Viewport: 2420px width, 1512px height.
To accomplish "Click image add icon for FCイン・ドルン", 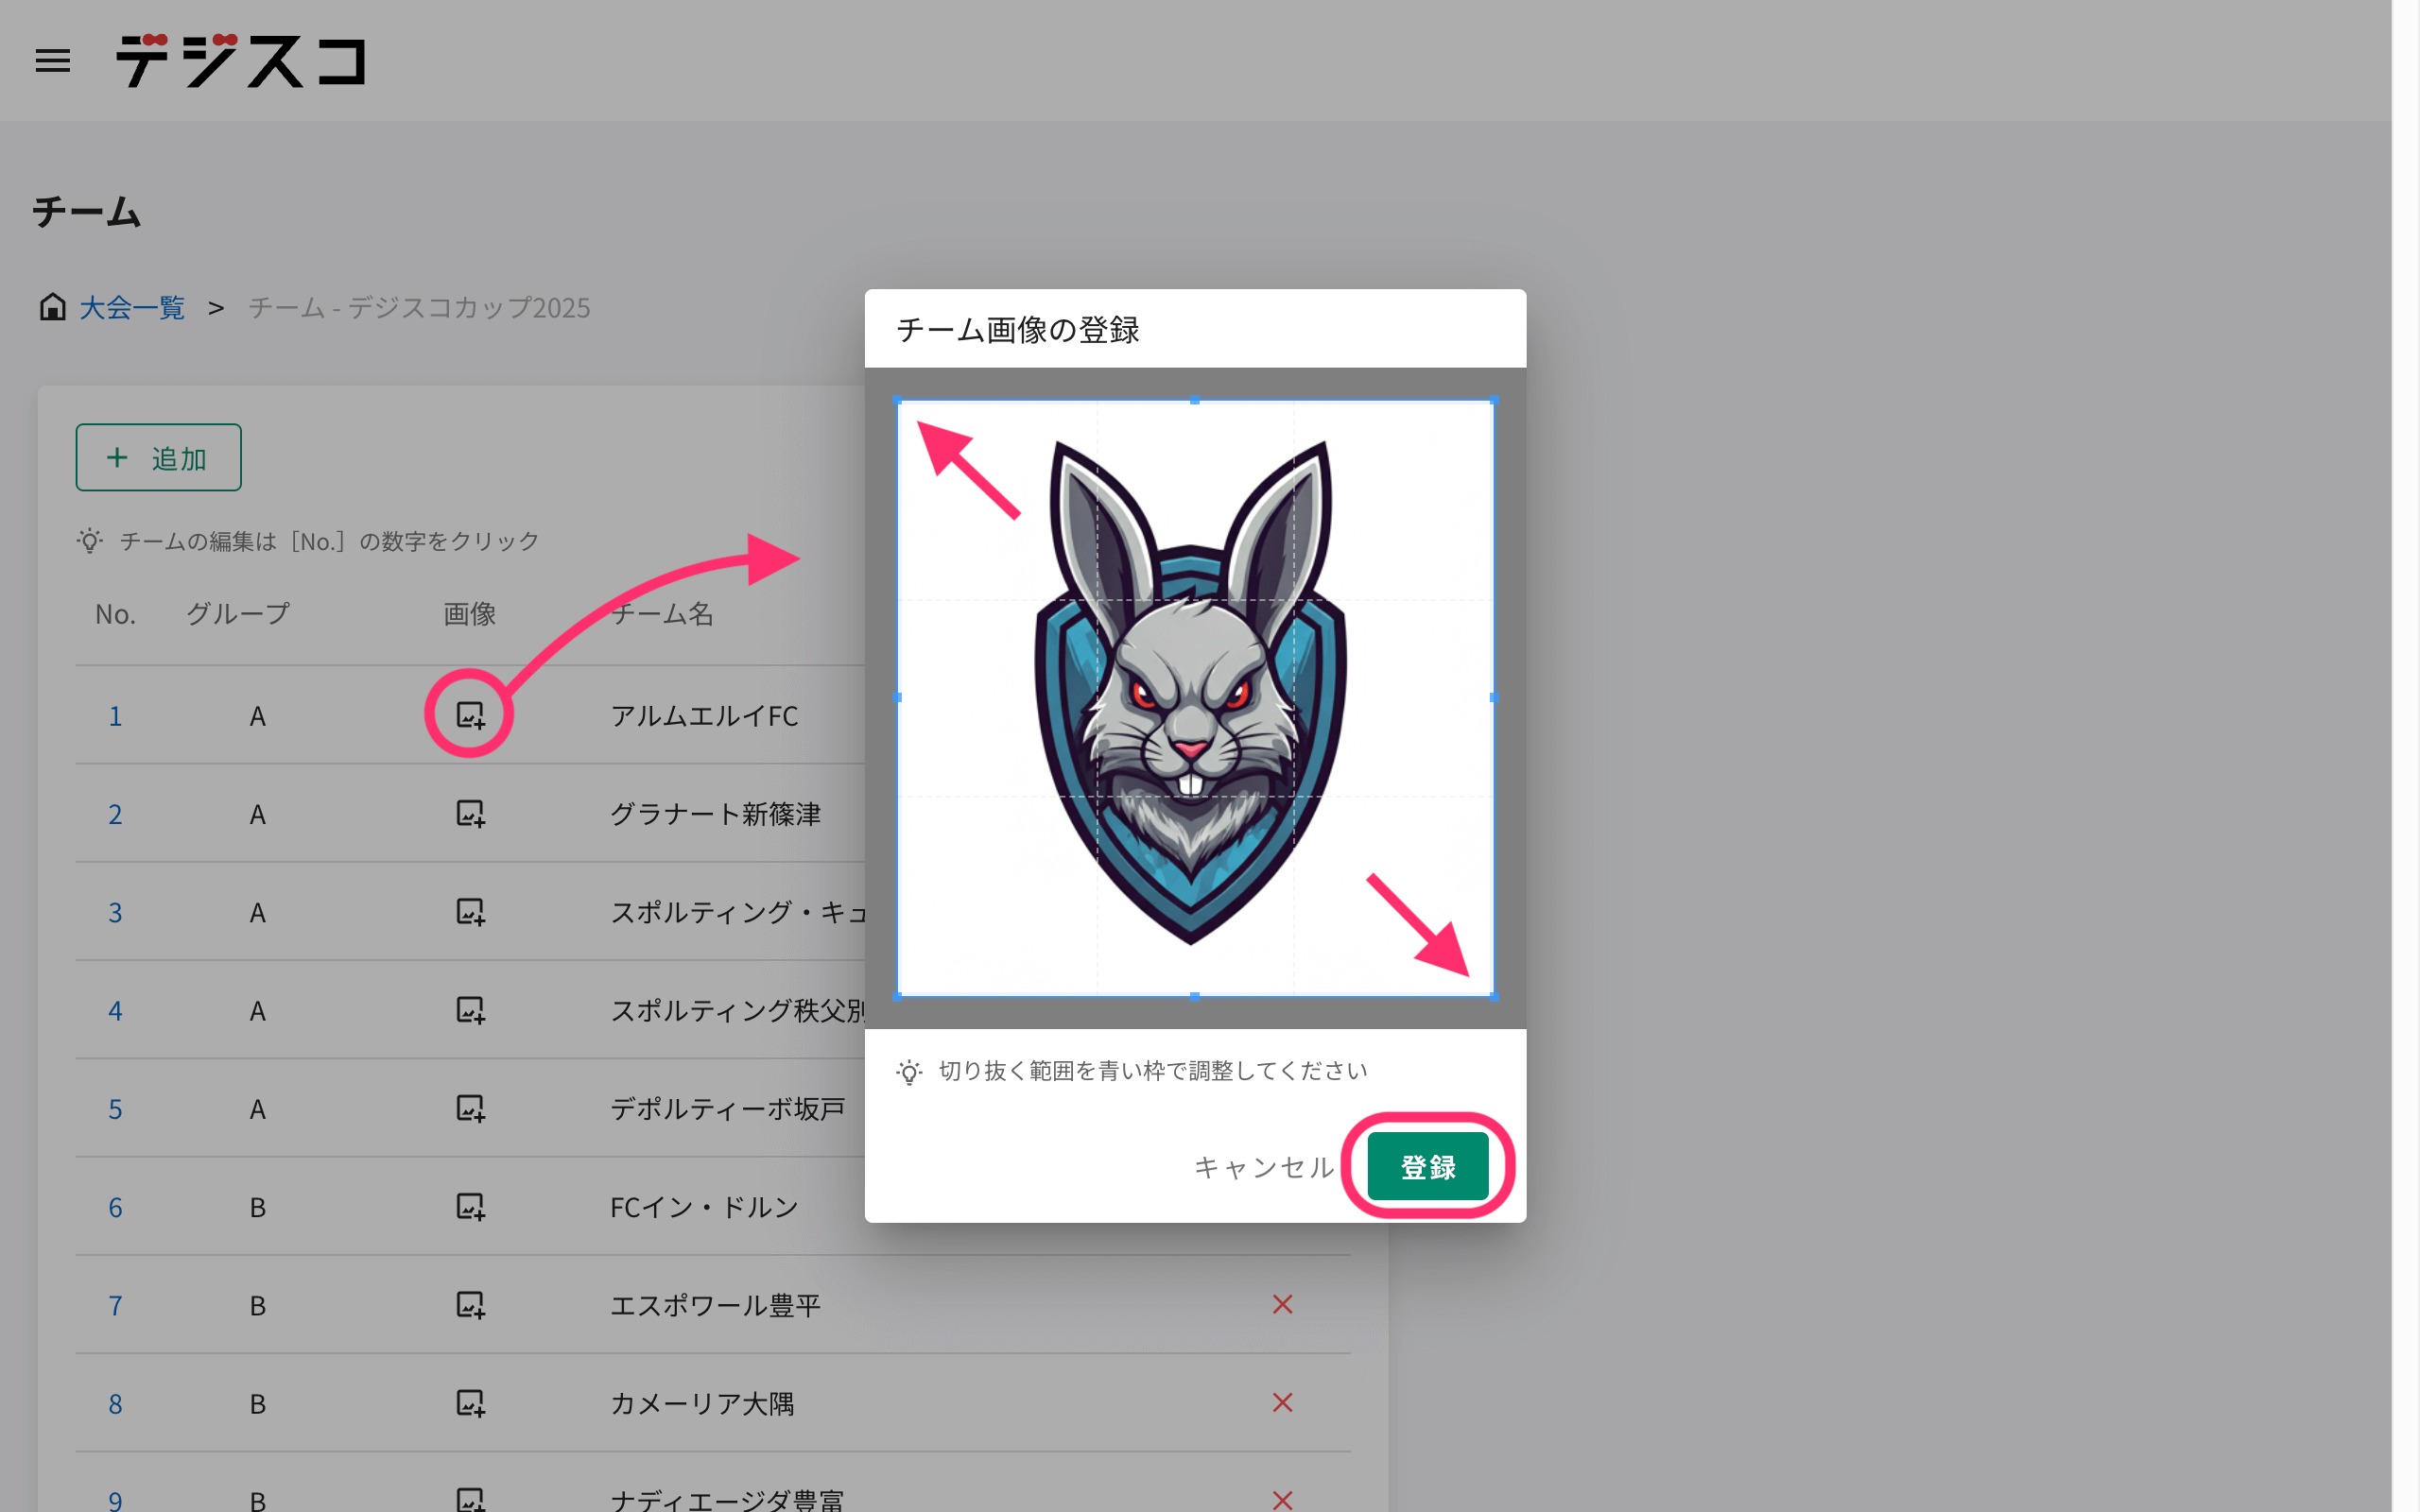I will (x=470, y=1206).
